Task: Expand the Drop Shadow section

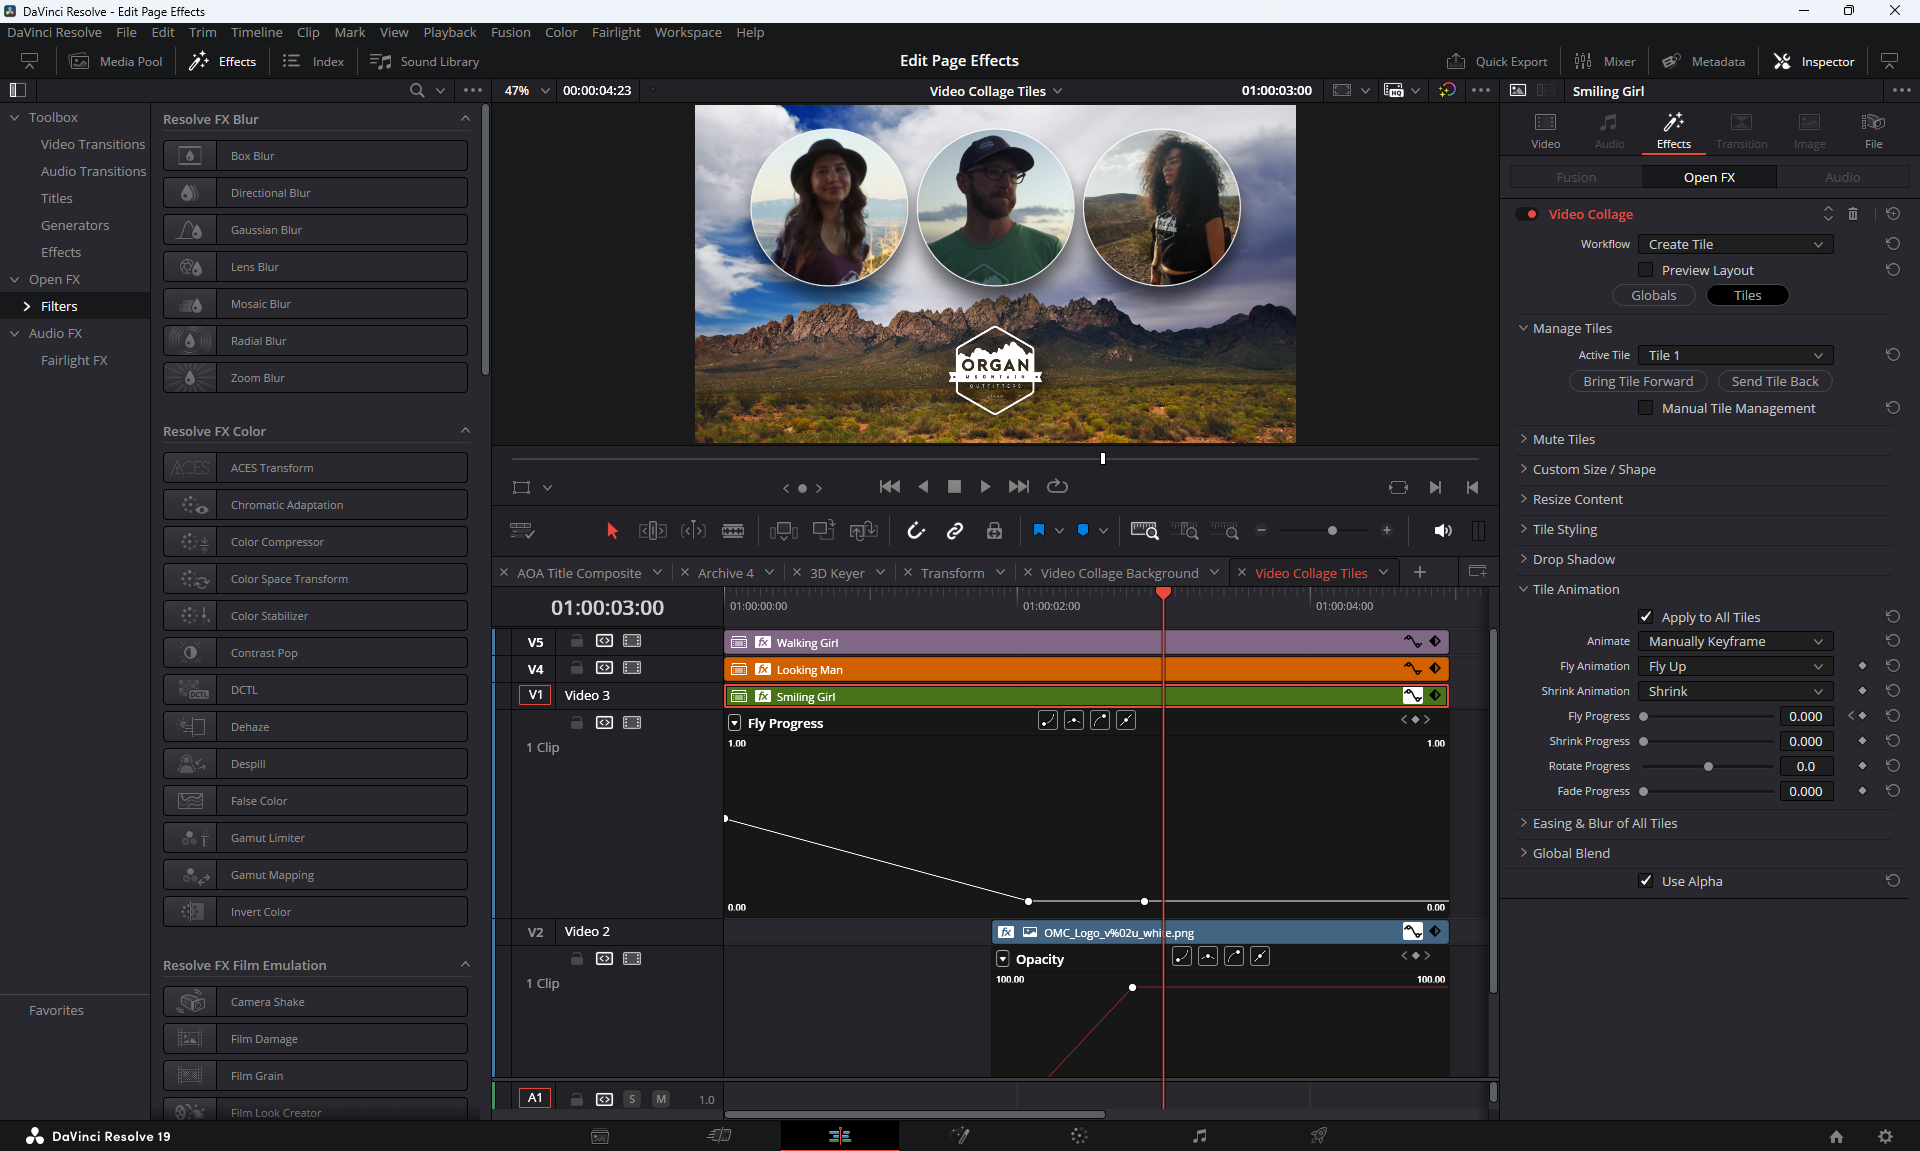Action: pos(1573,559)
